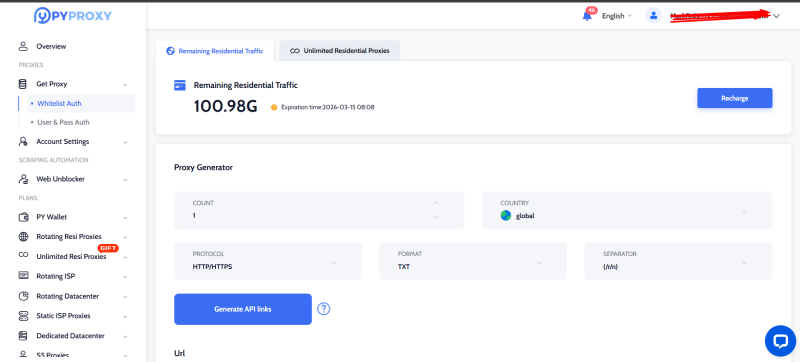This screenshot has height=362, width=800.
Task: Click the Unlimited Resi Proxies infinity icon
Action: coord(23,256)
